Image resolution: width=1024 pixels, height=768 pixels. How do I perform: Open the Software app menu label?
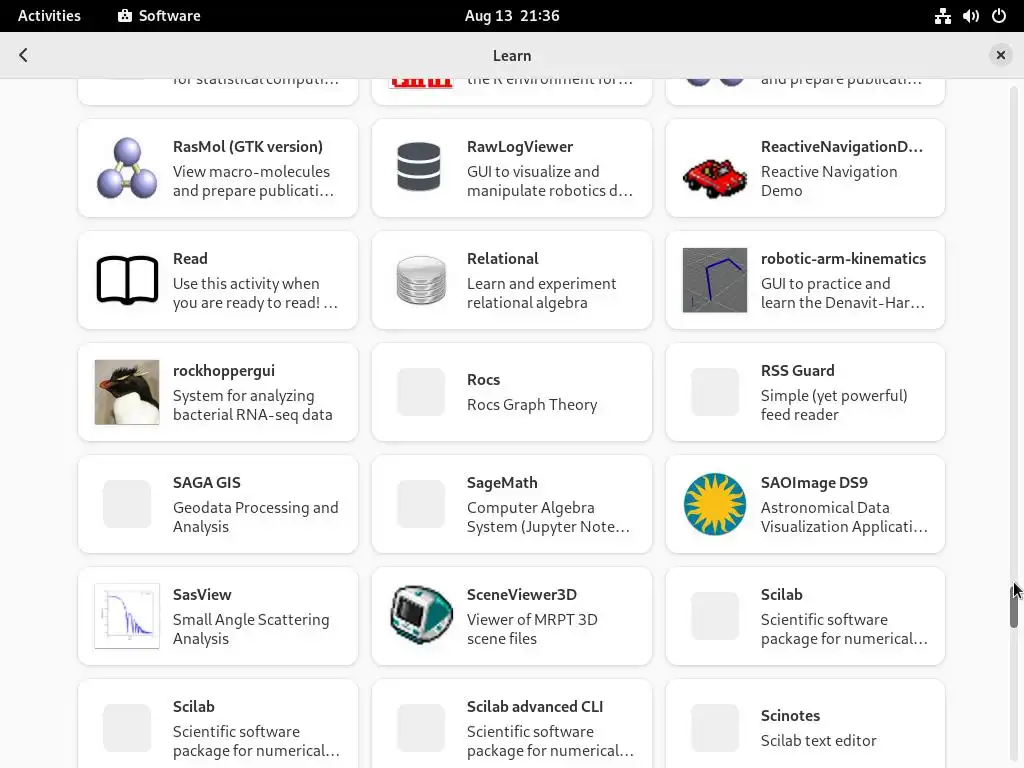[169, 16]
